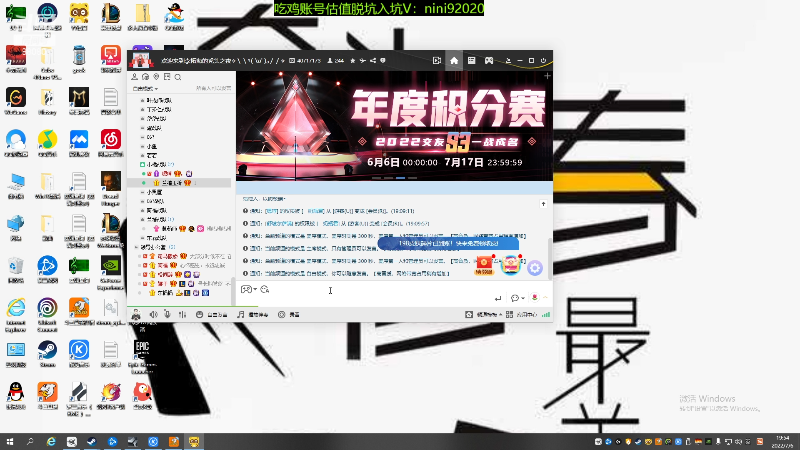The image size is (800, 450).
Task: Click the taskbar search magnifier
Action: (x=30, y=442)
